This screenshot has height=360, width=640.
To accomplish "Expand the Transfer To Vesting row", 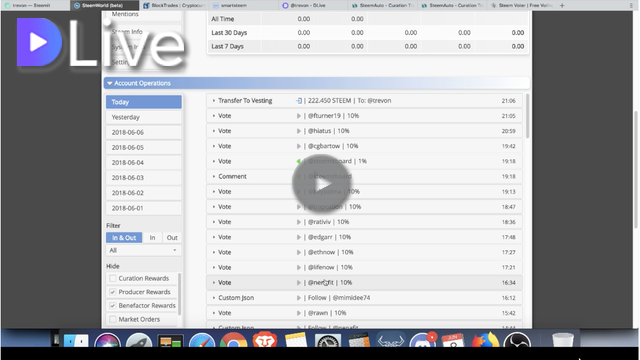I will (214, 101).
